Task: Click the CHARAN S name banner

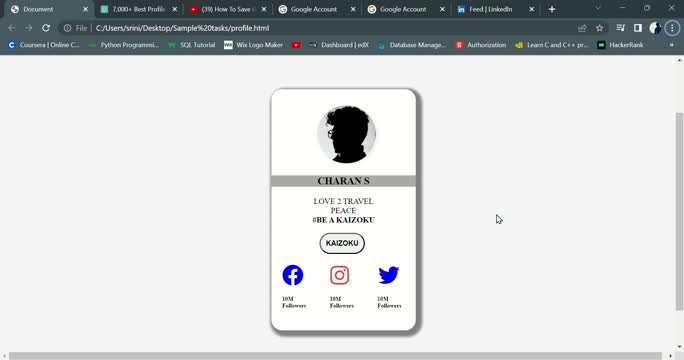Action: [343, 181]
